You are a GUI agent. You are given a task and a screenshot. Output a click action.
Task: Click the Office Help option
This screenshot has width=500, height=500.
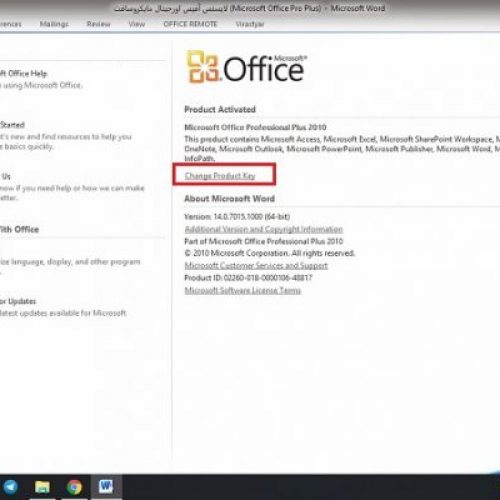[x=24, y=73]
